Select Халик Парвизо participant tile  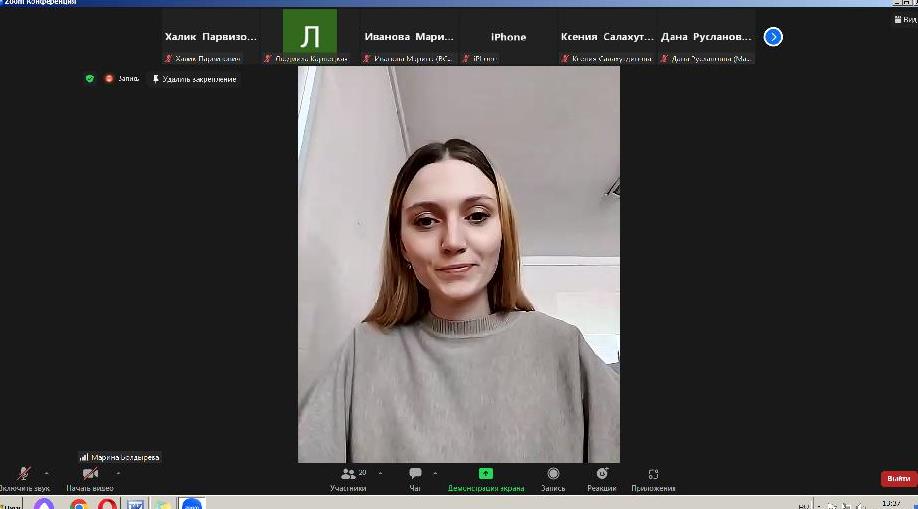point(210,37)
